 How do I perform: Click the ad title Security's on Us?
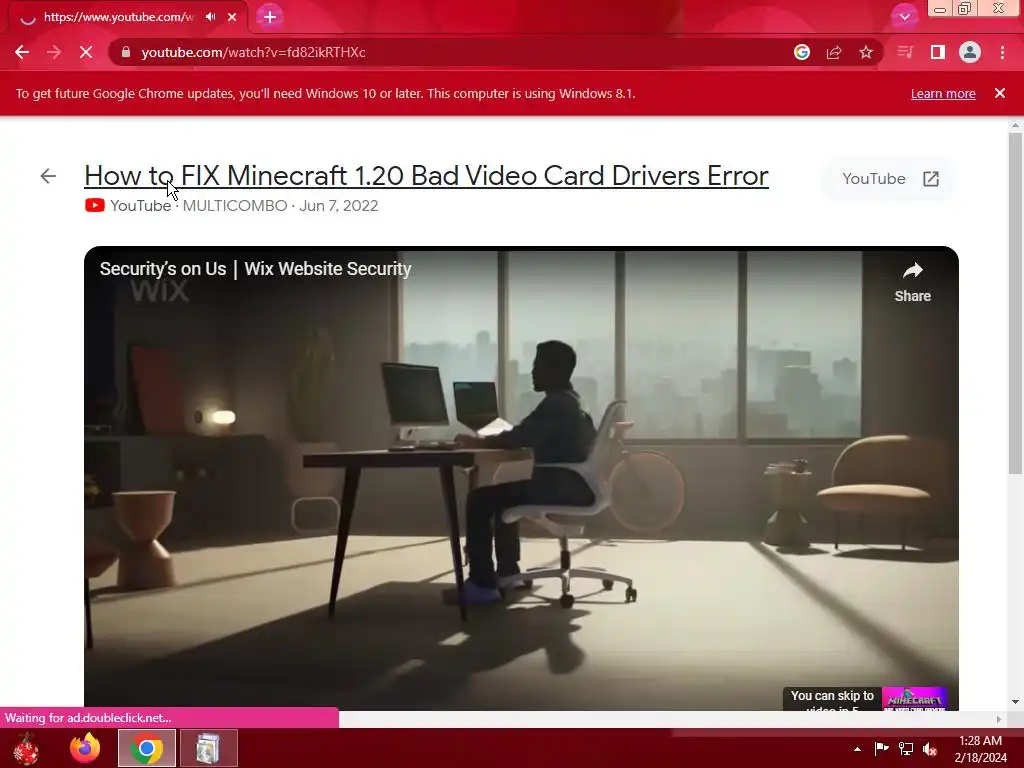point(255,269)
